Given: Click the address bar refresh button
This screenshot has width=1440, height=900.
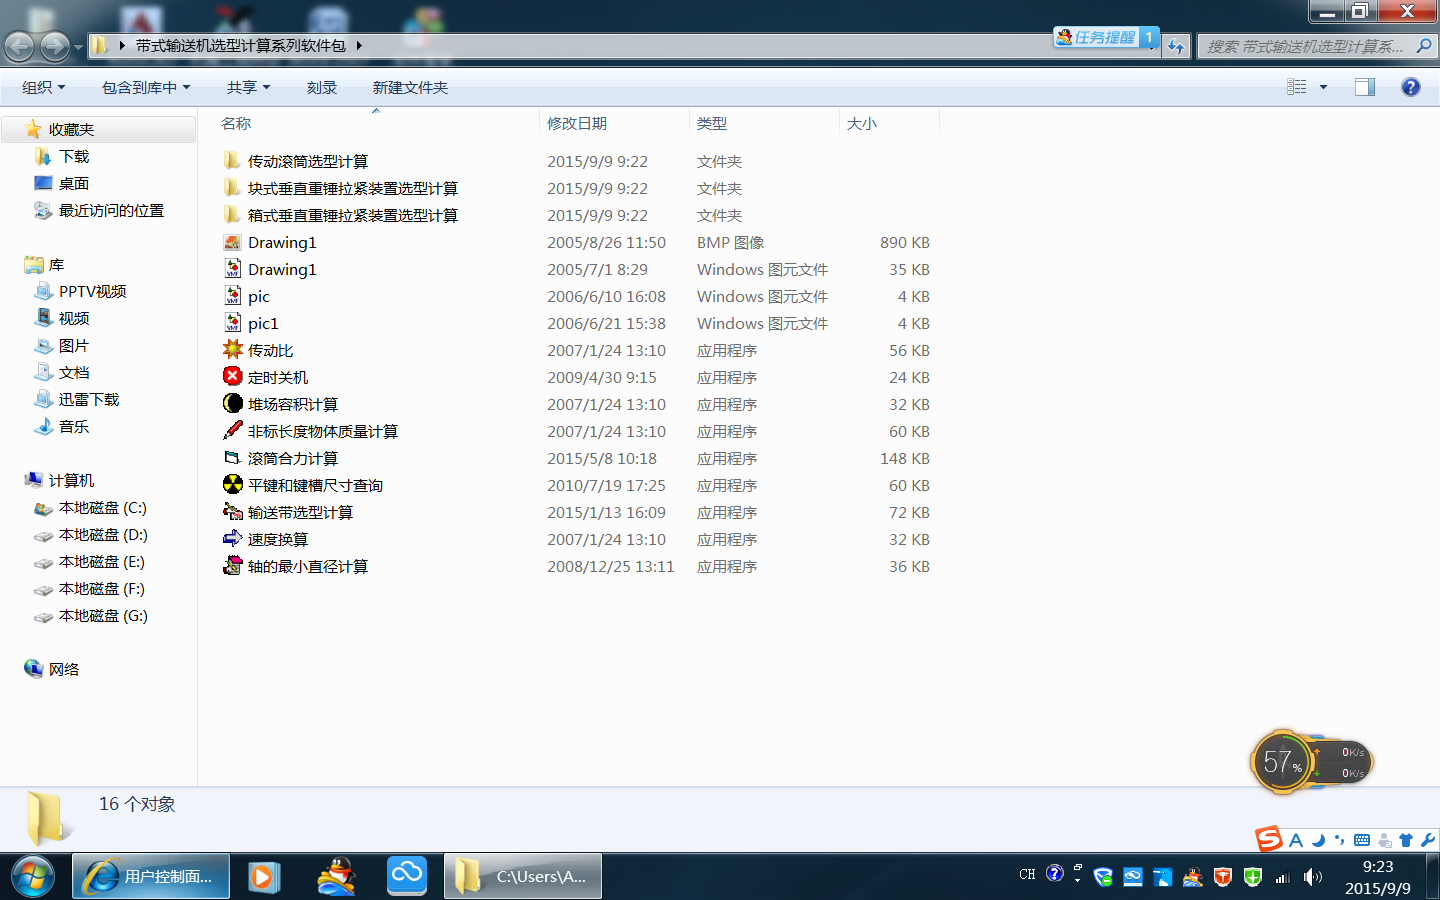Looking at the screenshot, I should pyautogui.click(x=1176, y=46).
